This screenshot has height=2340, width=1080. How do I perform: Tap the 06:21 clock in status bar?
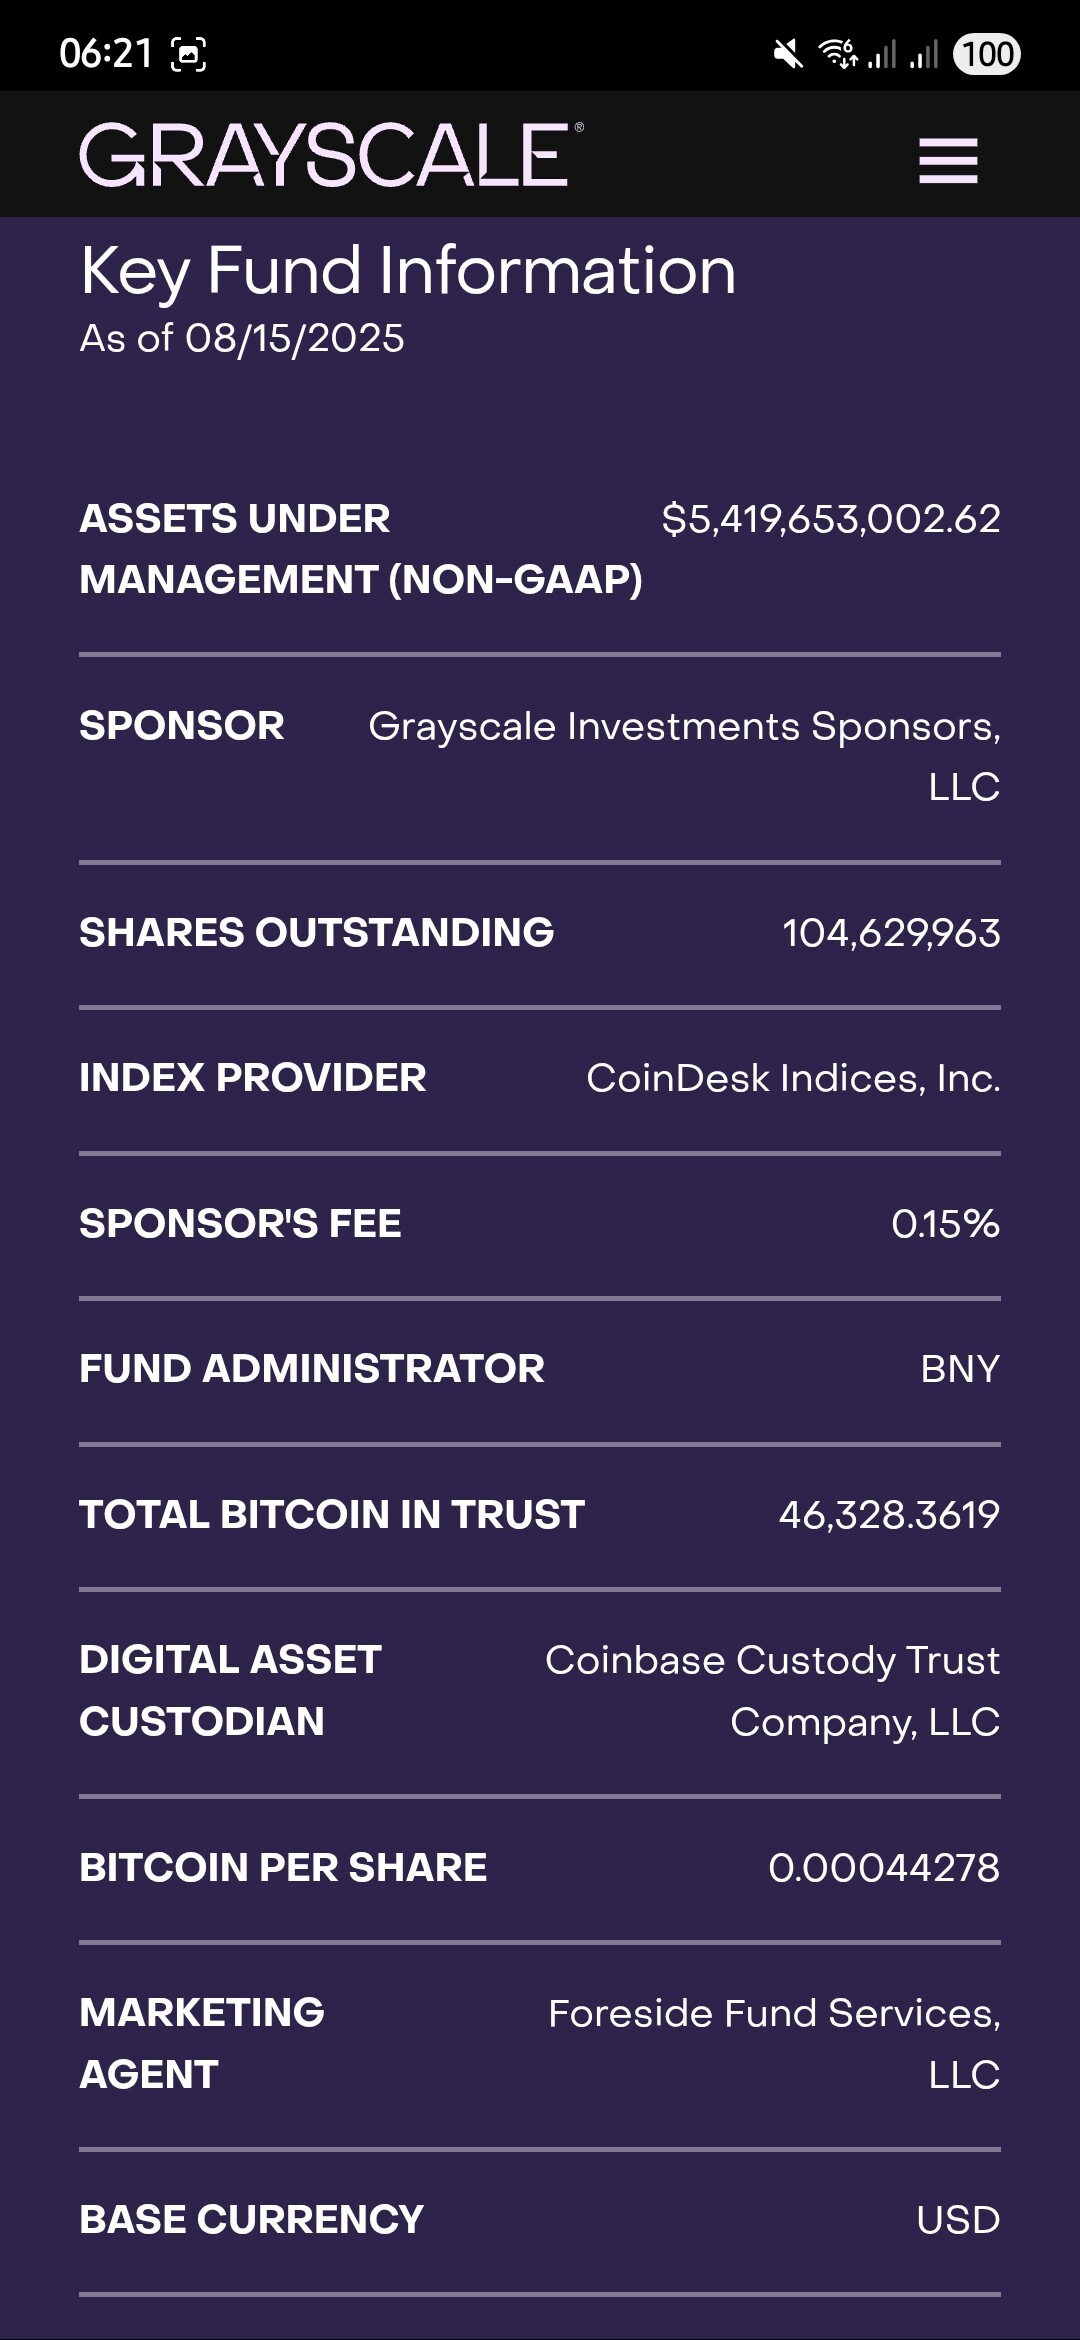[x=105, y=54]
